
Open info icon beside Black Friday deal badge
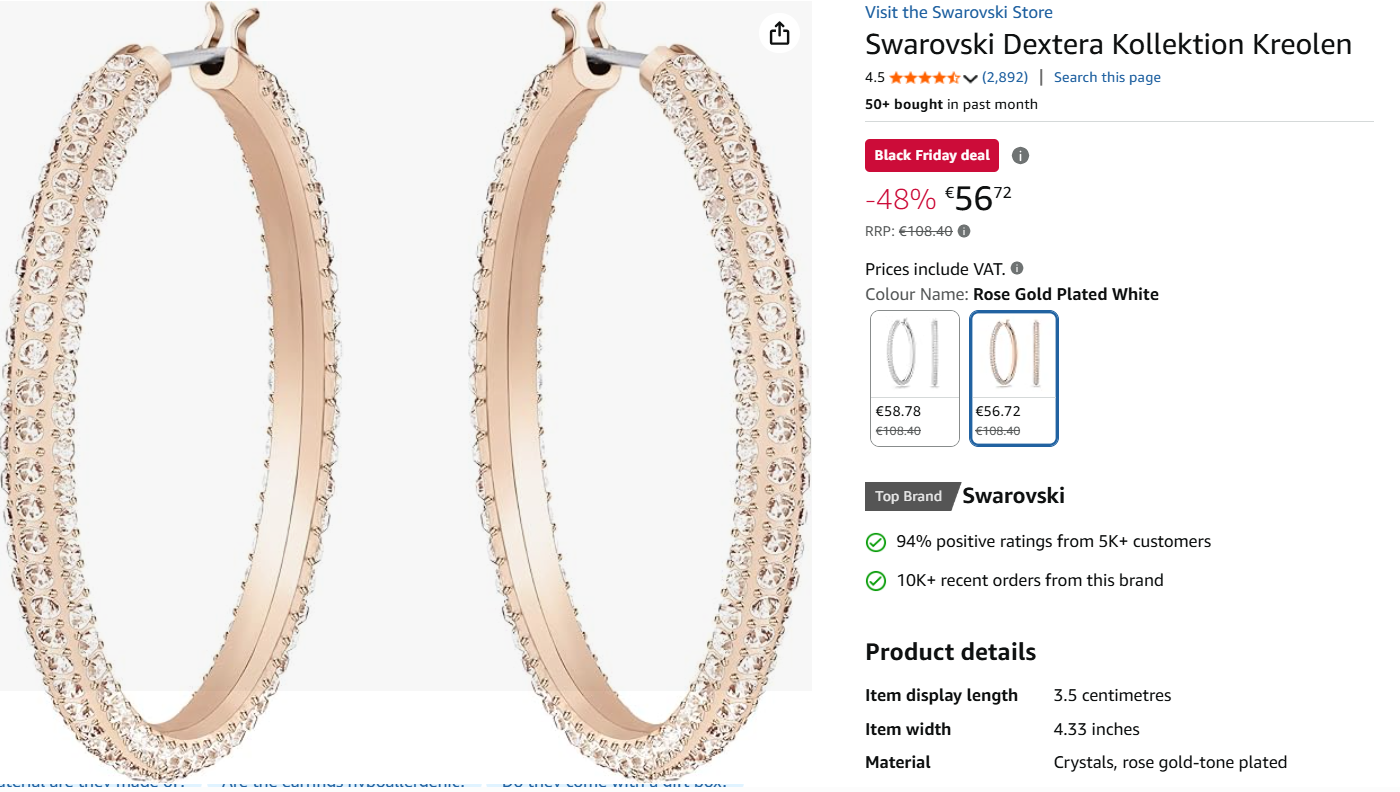click(x=1020, y=155)
